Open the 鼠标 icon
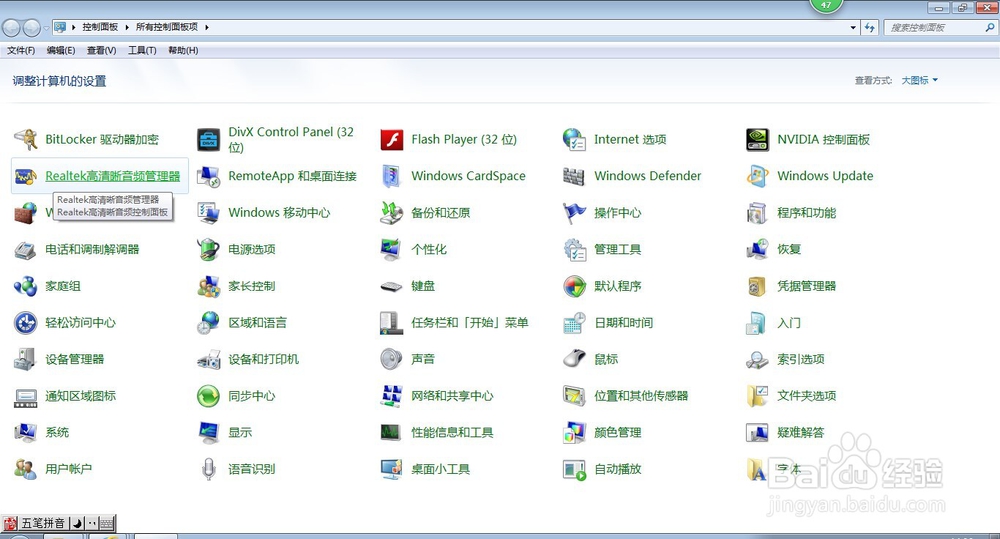 tap(575, 359)
